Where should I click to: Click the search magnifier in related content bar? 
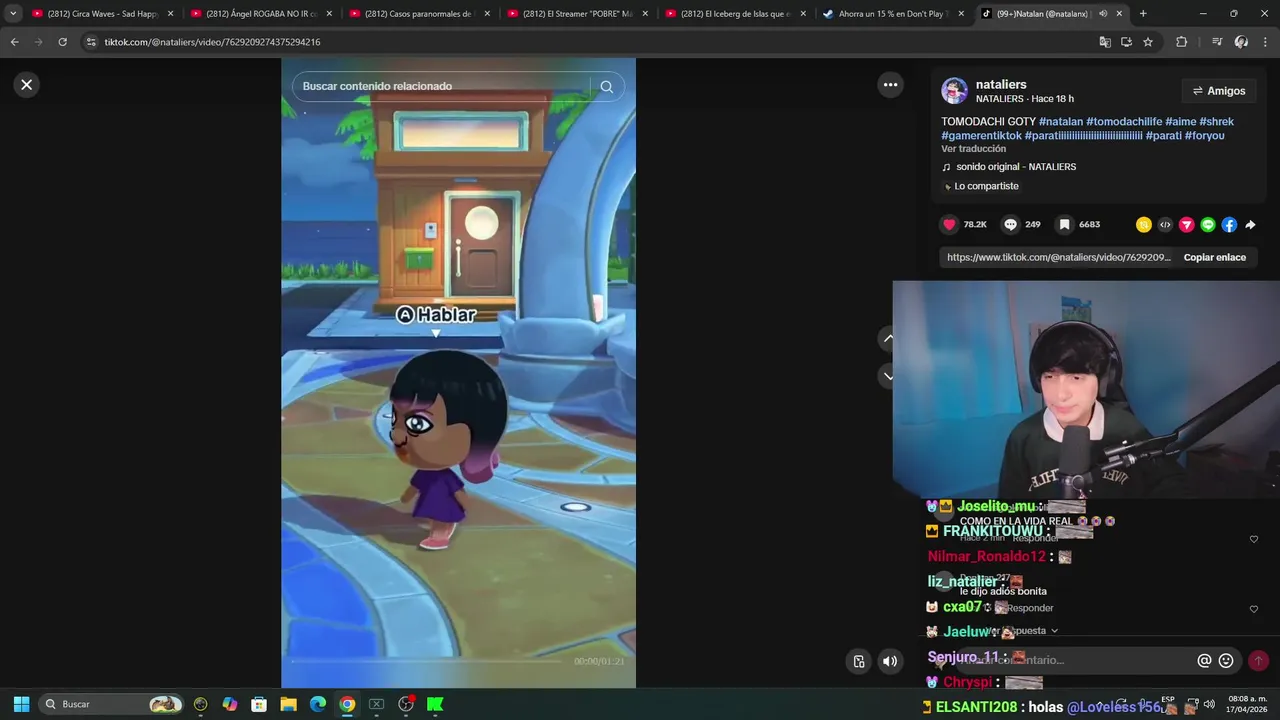pyautogui.click(x=606, y=86)
